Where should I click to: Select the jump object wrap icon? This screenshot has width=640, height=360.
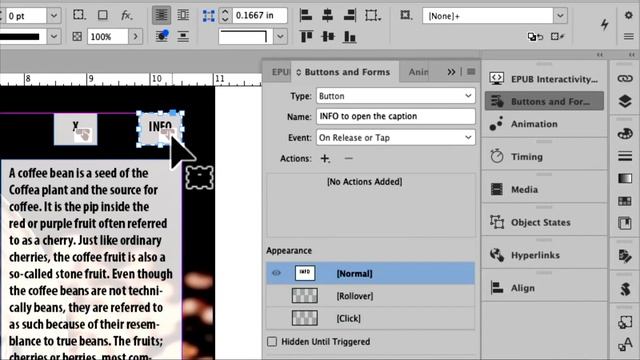tap(183, 37)
